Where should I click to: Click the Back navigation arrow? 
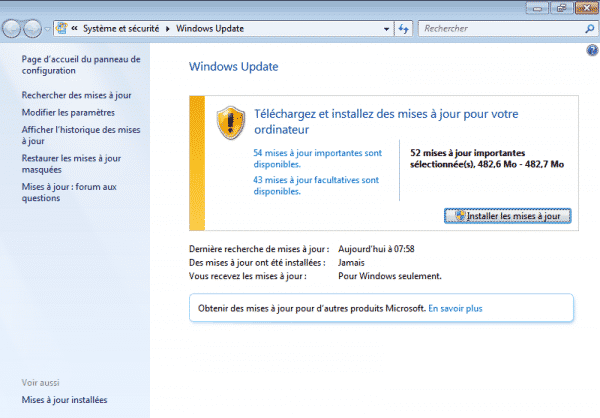[x=12, y=29]
